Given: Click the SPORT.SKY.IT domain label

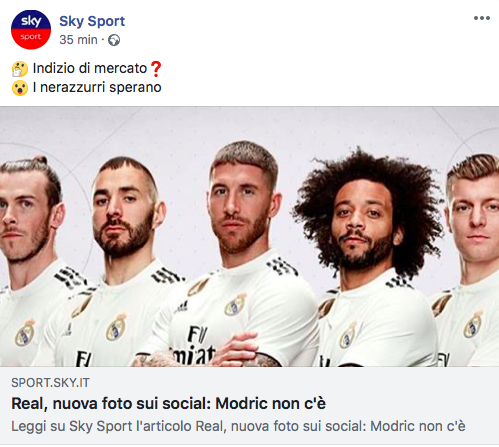Looking at the screenshot, I should coord(50,383).
